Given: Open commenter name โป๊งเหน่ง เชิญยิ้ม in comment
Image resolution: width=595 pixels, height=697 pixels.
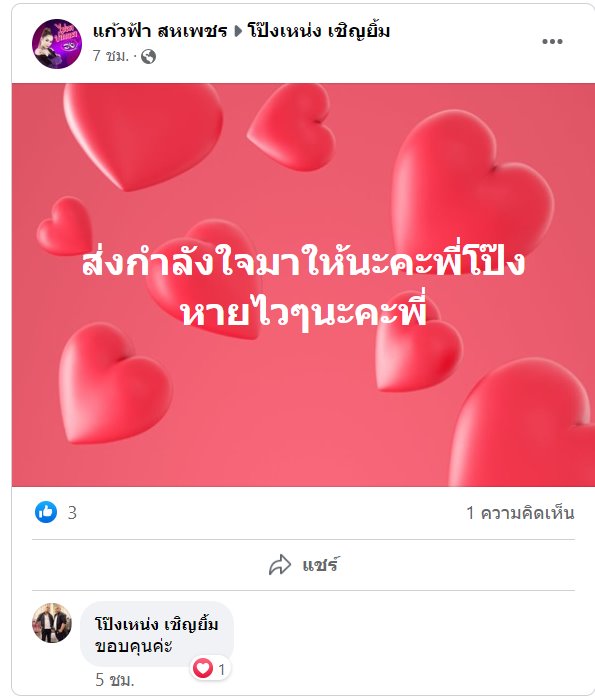Looking at the screenshot, I should (156, 624).
